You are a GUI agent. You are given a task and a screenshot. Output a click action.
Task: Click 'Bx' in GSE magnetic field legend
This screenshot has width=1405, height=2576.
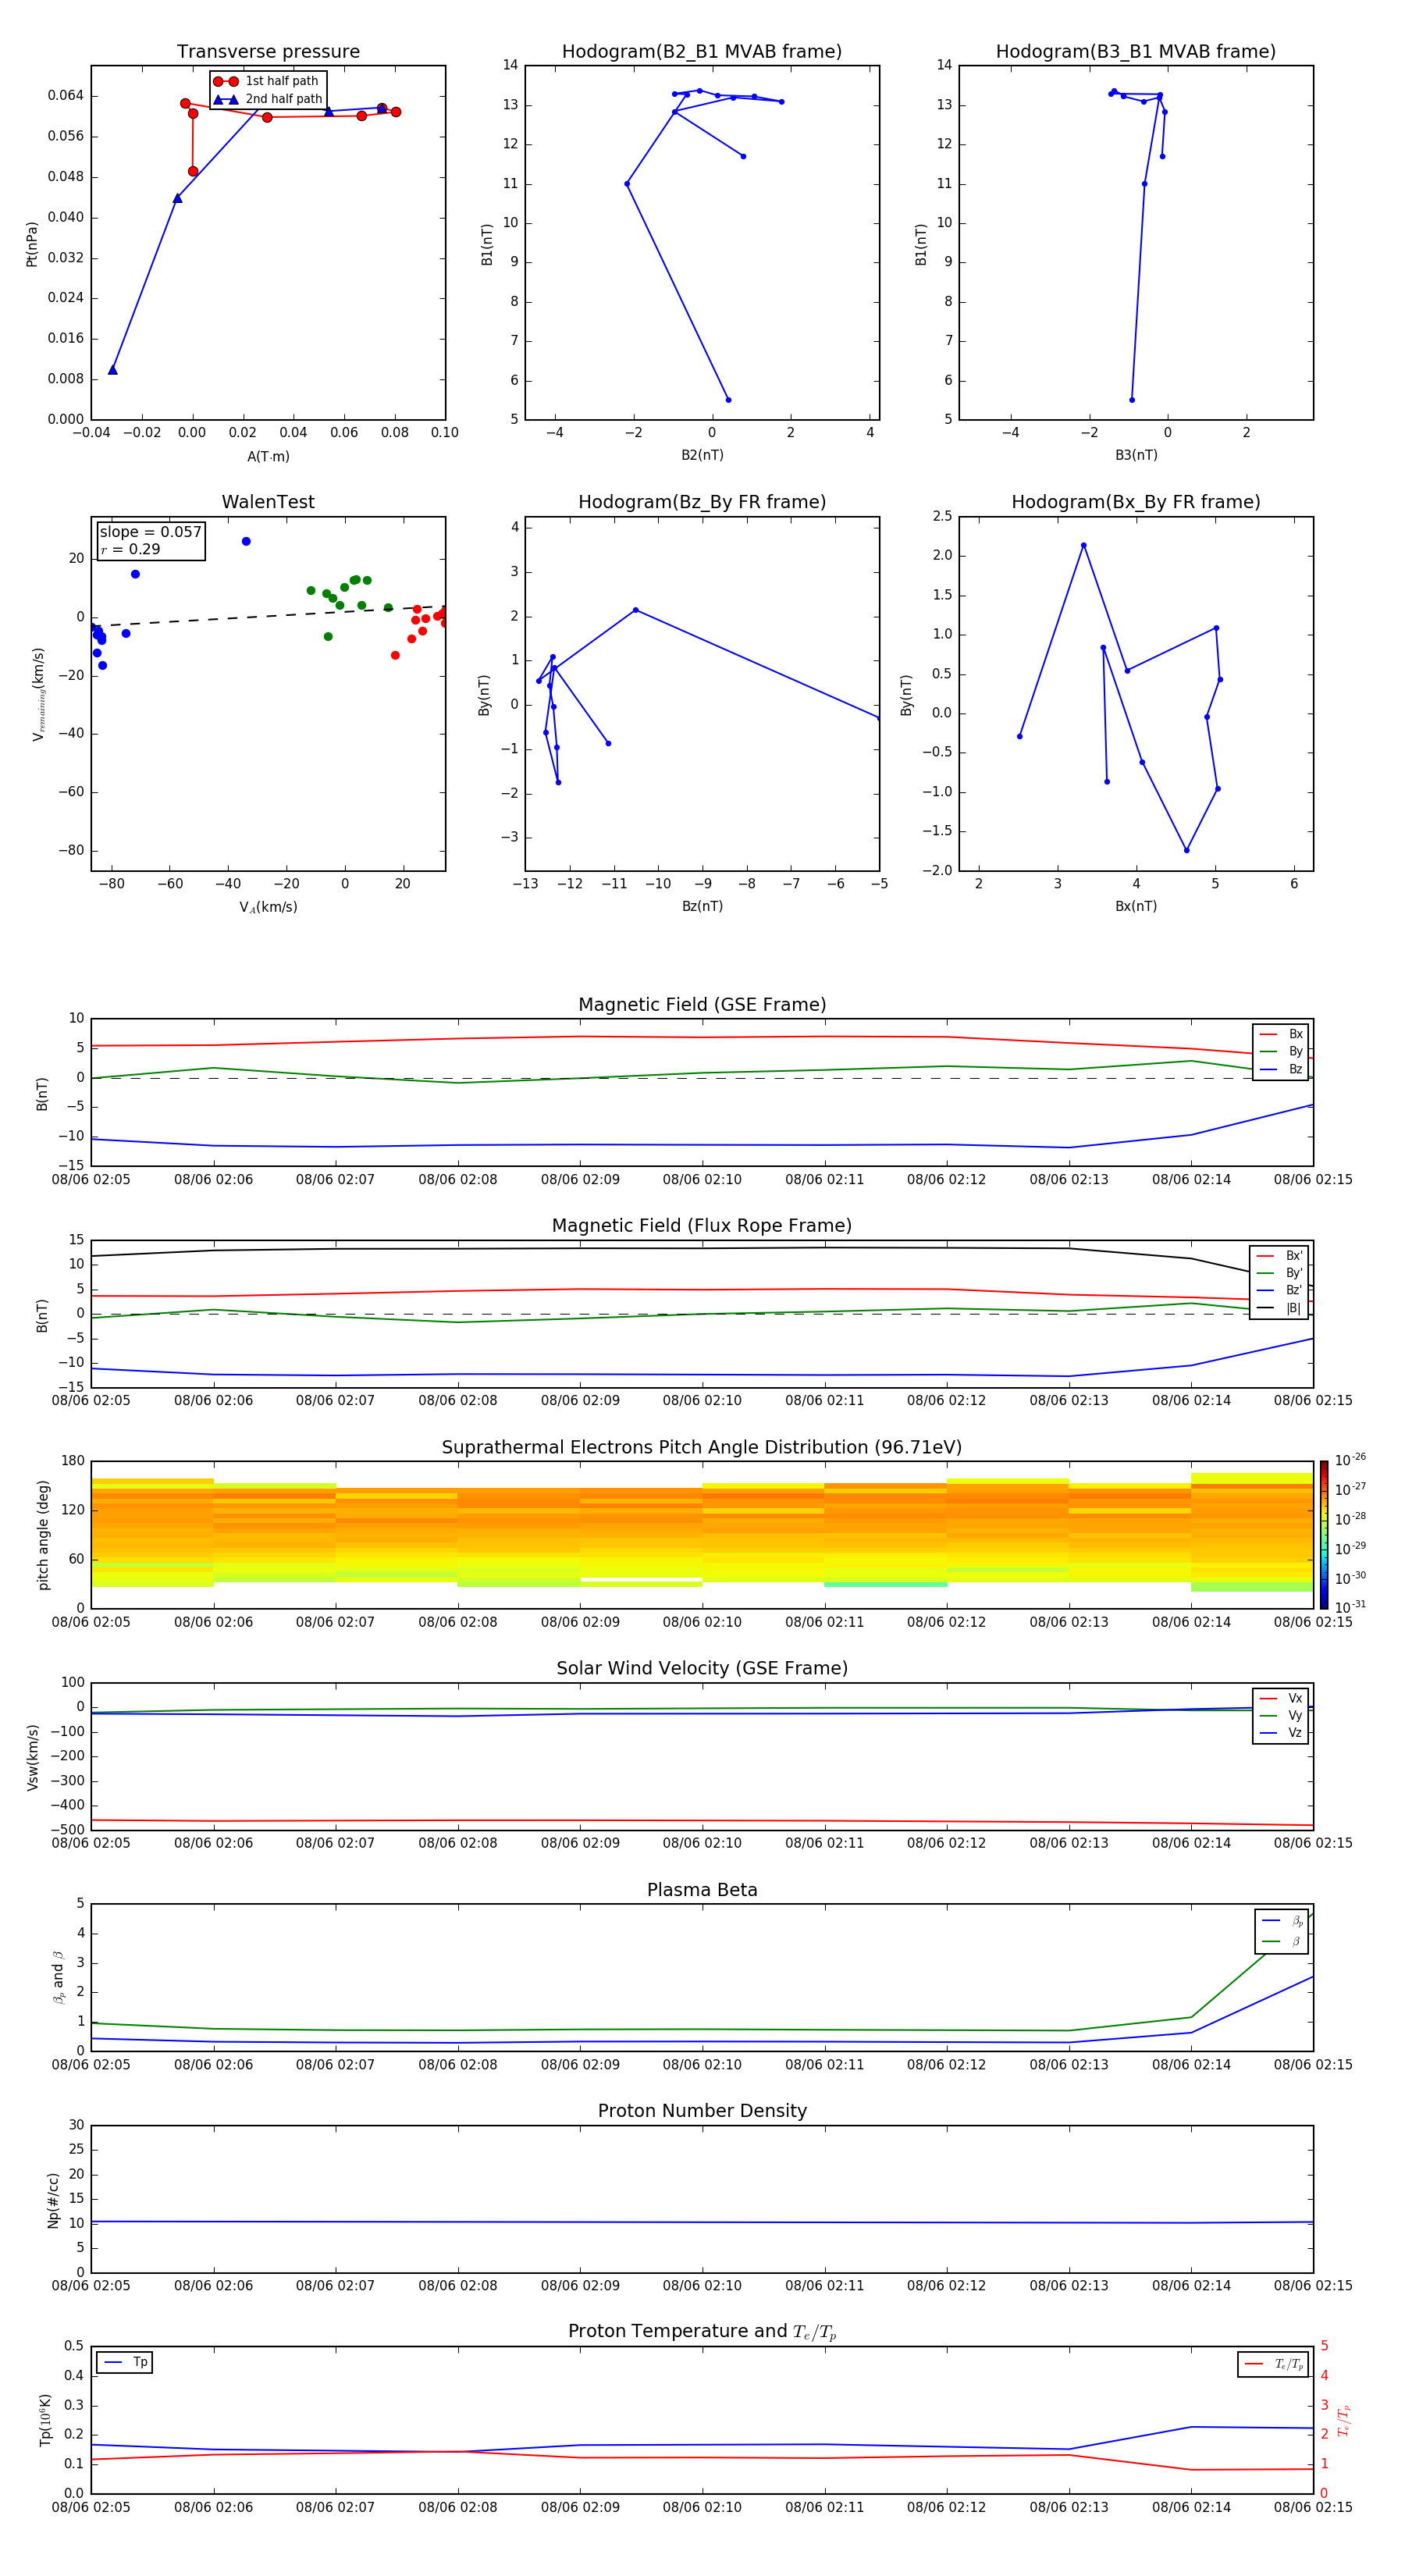point(1295,1034)
